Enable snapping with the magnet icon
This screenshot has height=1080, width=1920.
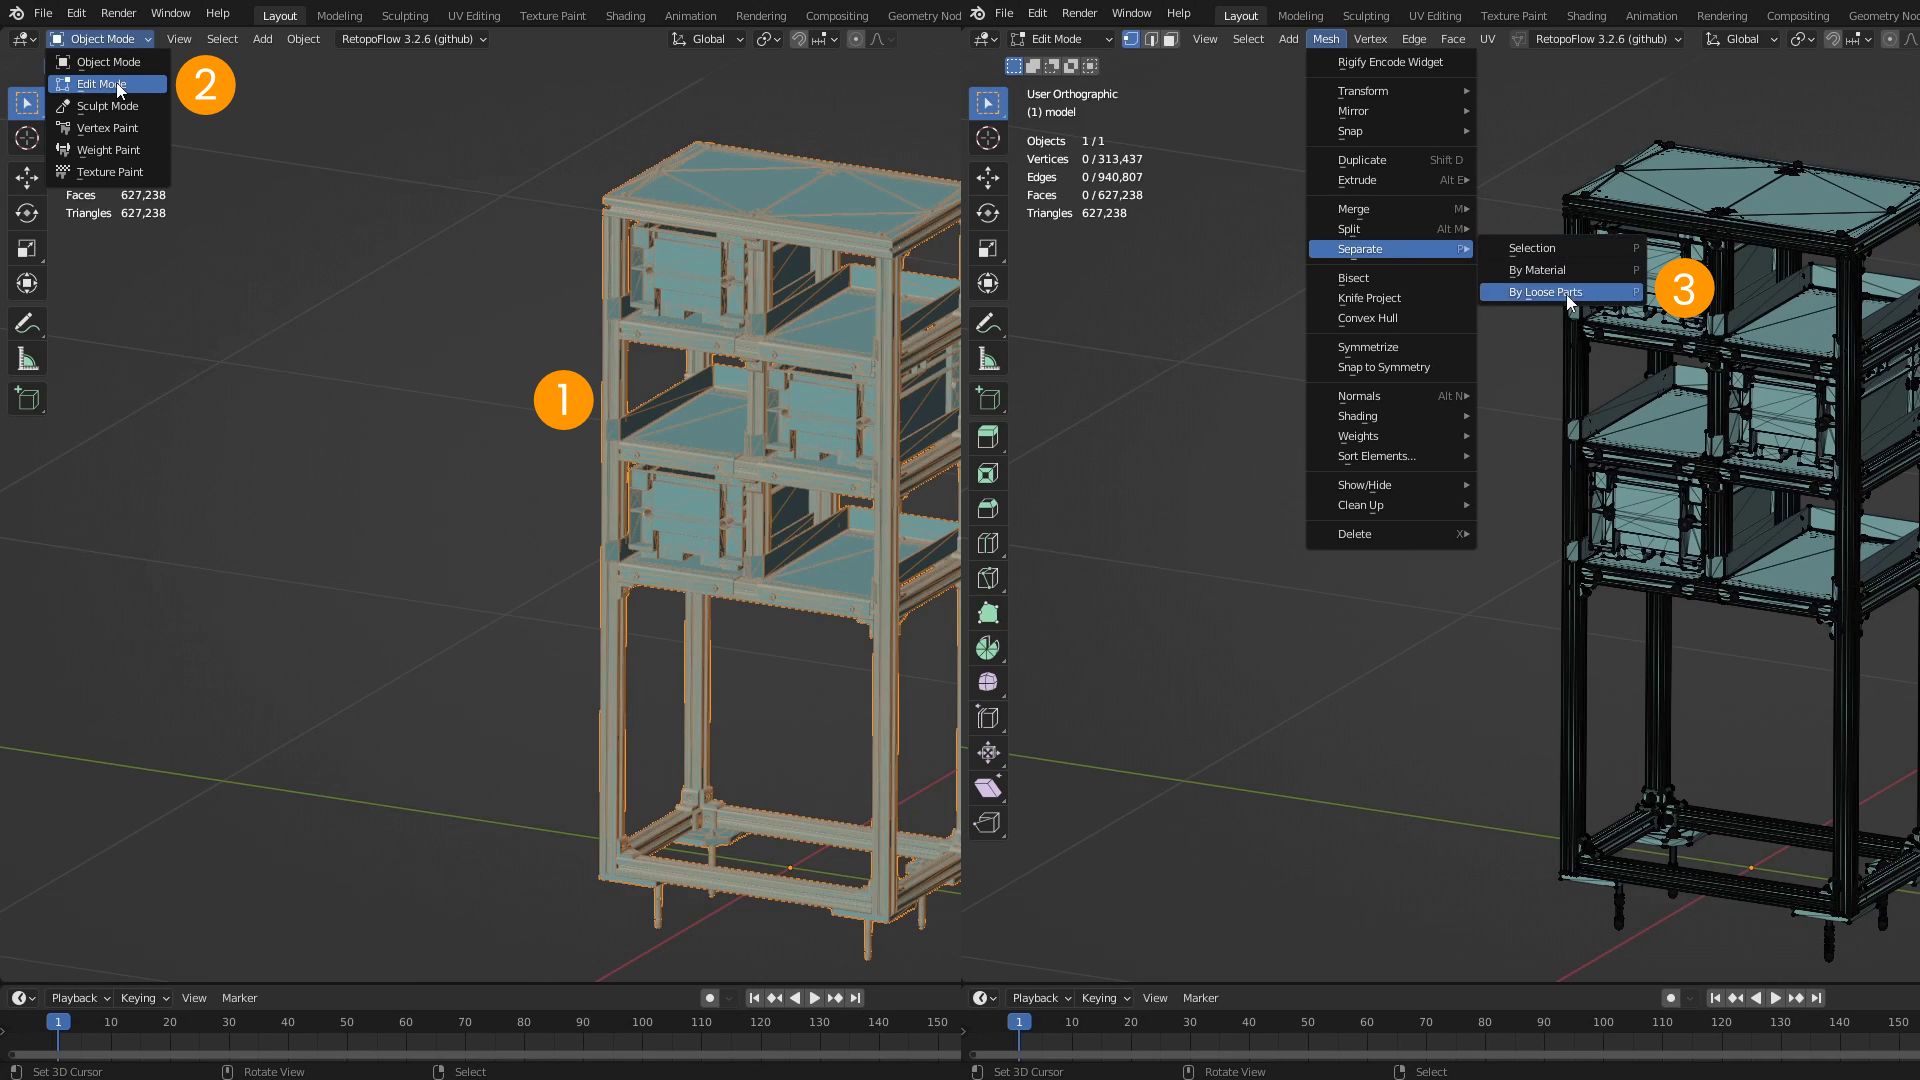[1833, 39]
